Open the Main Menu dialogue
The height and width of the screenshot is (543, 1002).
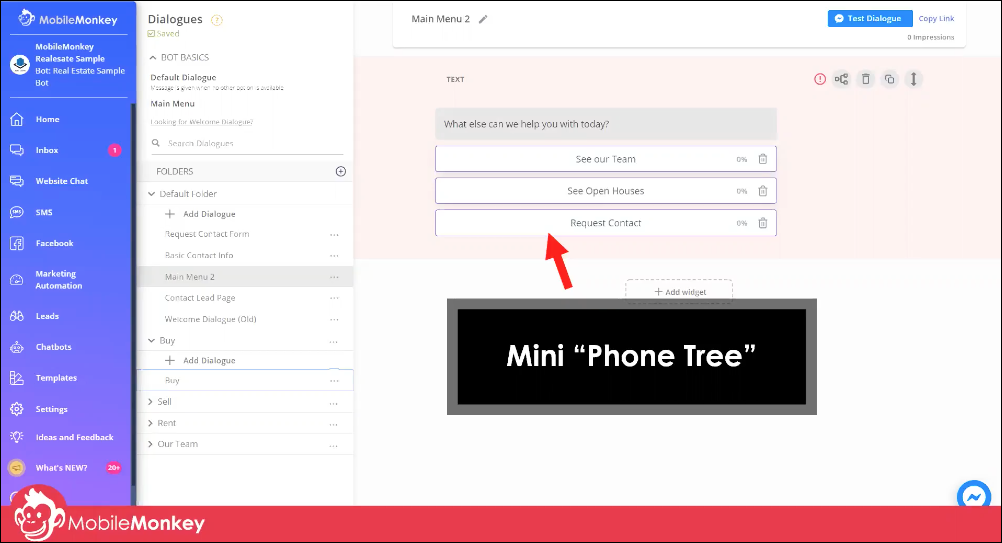click(173, 103)
